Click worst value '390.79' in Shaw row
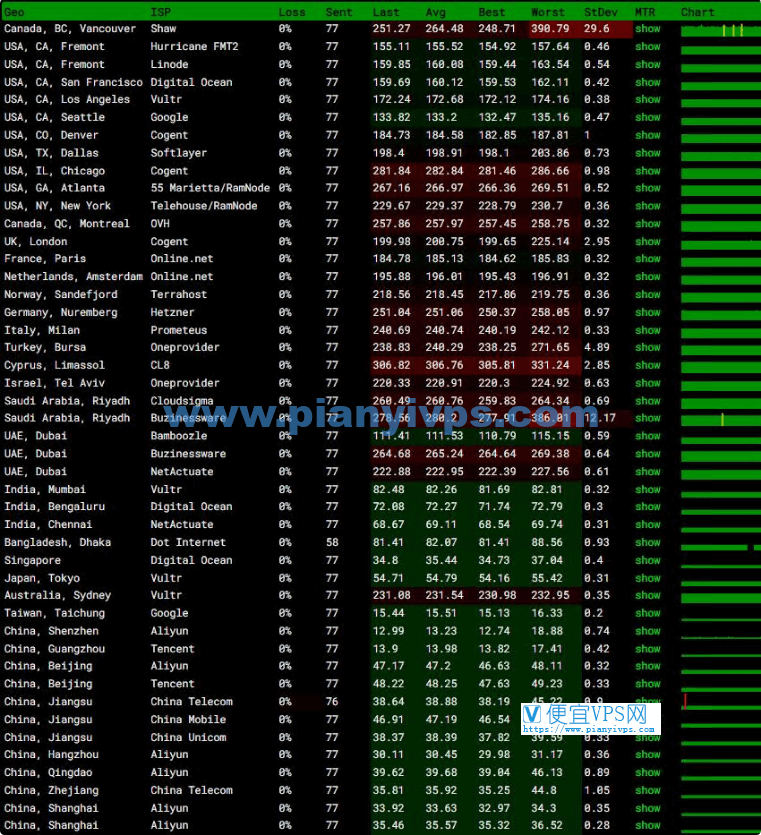Screen dimensions: 761x835 pos(550,29)
